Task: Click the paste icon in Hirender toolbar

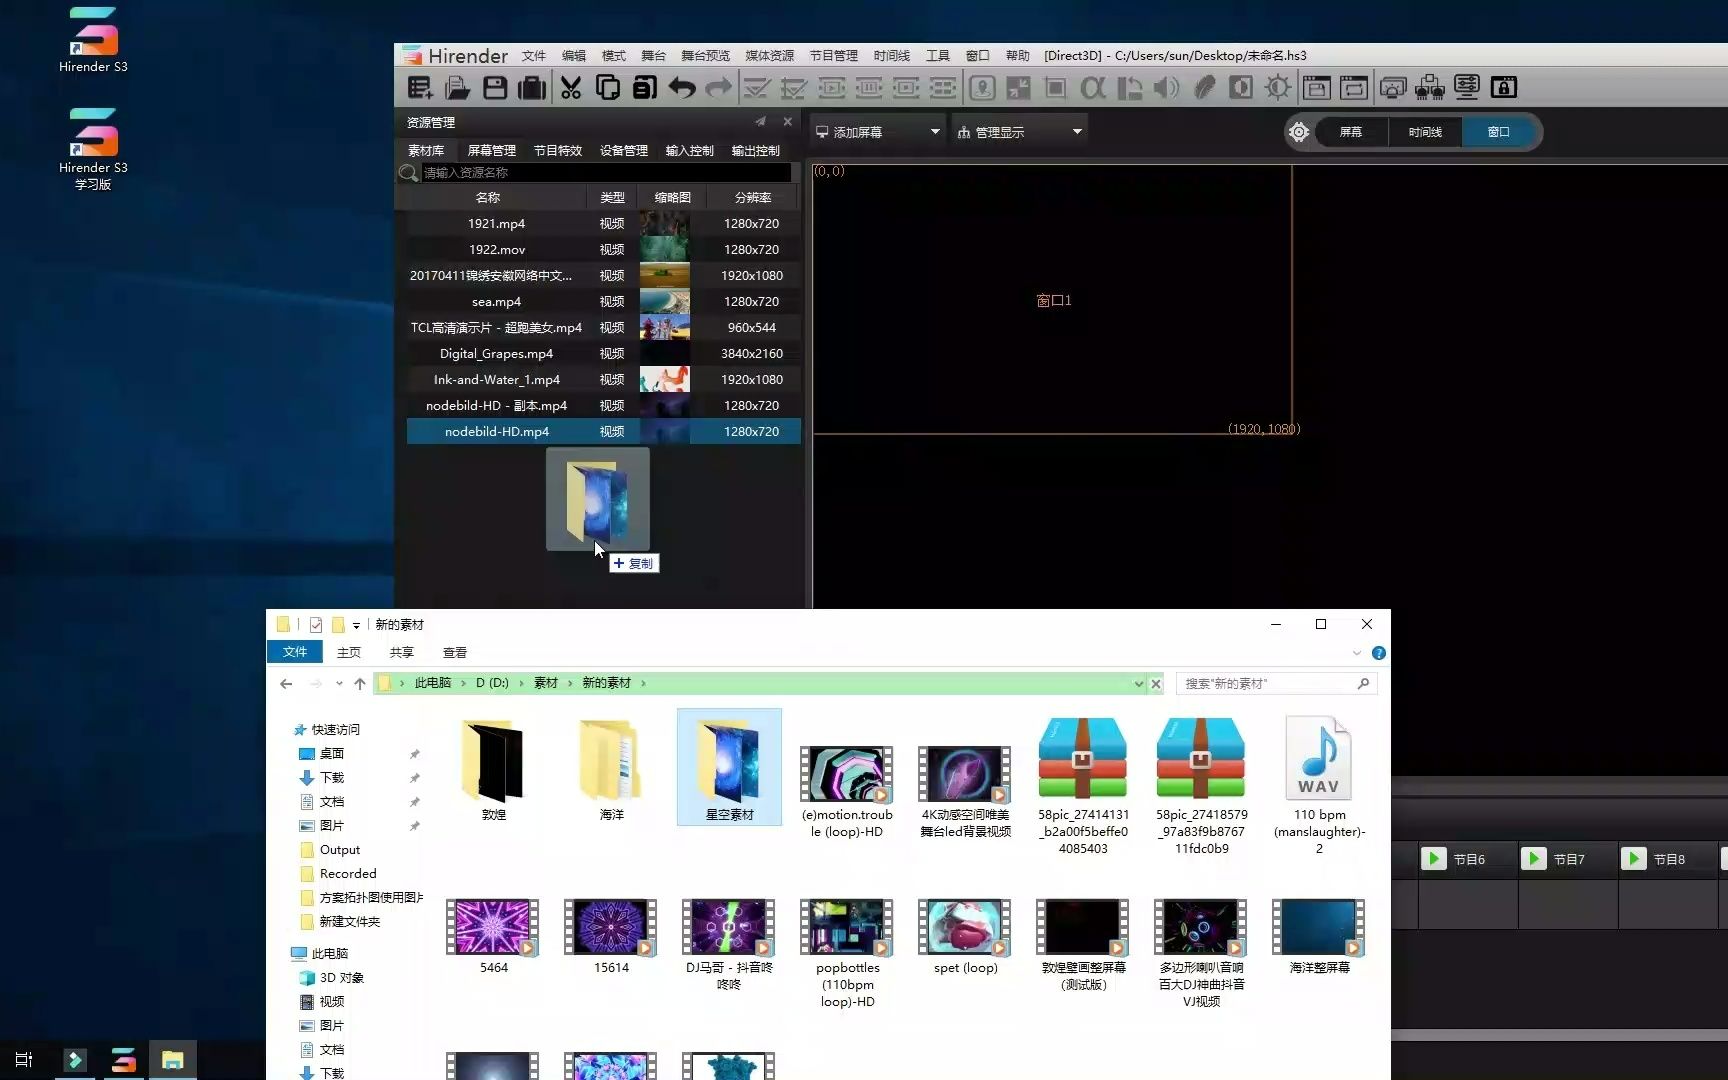Action: pos(645,88)
